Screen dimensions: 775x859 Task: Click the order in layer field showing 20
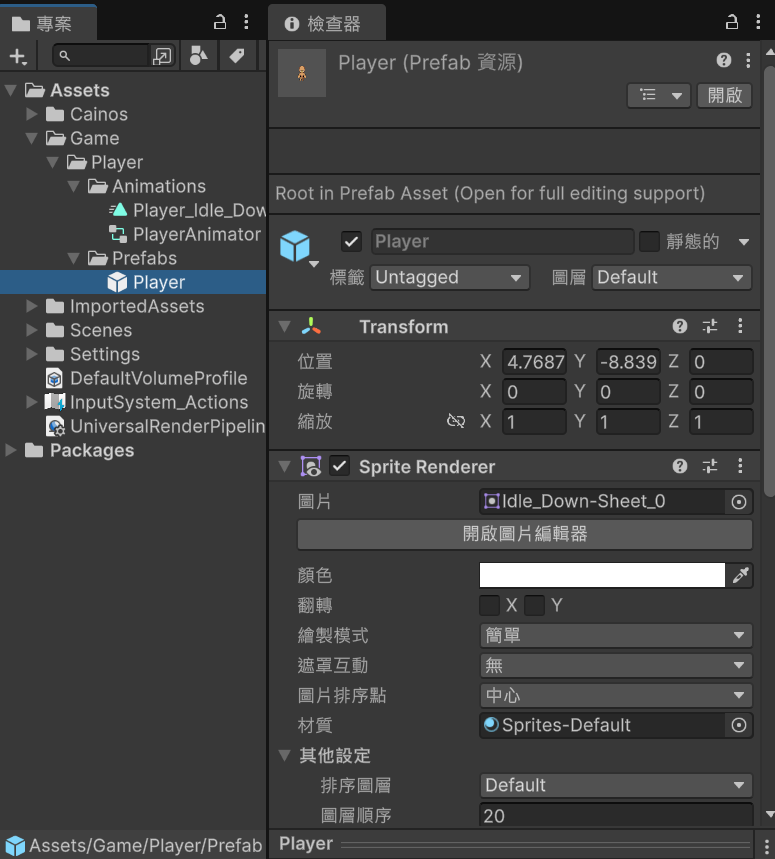tap(616, 815)
